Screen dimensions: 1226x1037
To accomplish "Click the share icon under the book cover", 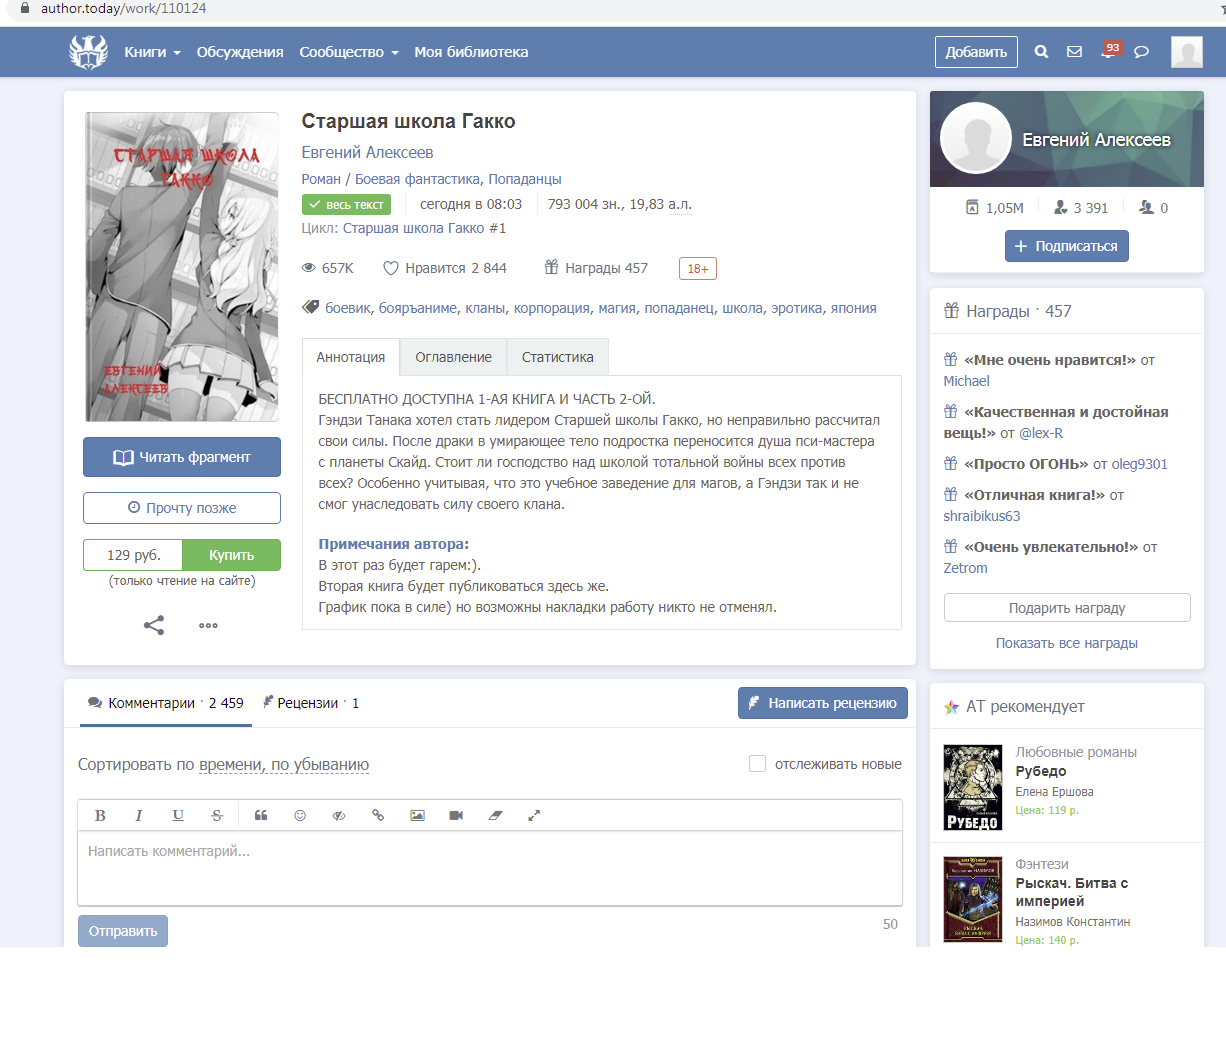I will [154, 626].
